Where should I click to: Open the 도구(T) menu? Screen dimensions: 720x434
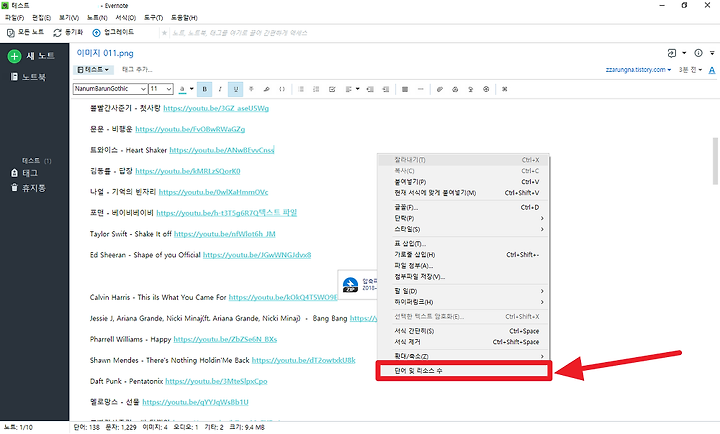[x=153, y=17]
